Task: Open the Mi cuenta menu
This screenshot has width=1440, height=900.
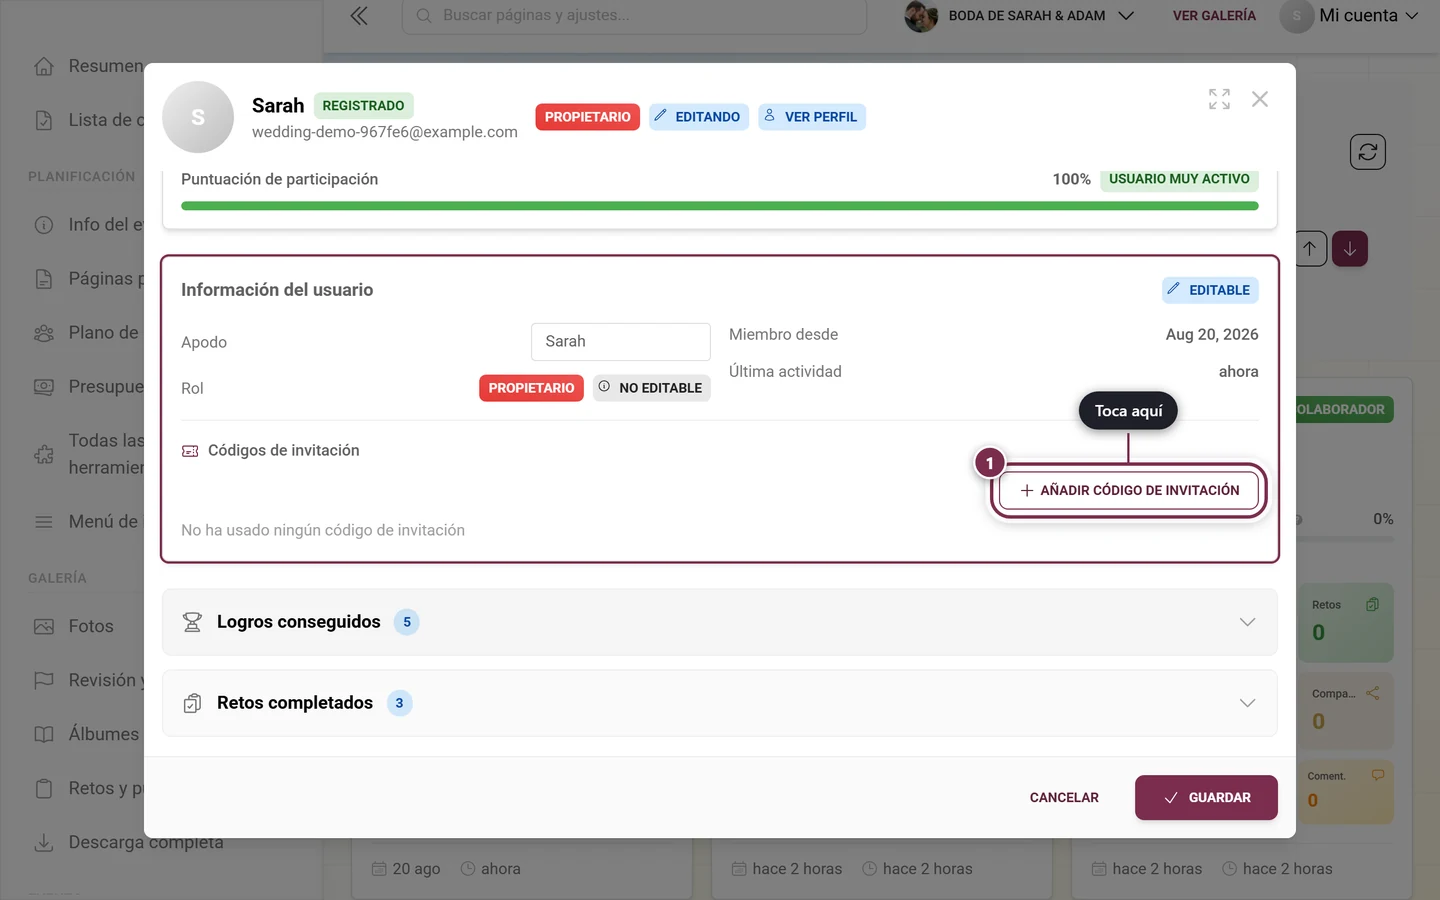Action: [x=1350, y=16]
